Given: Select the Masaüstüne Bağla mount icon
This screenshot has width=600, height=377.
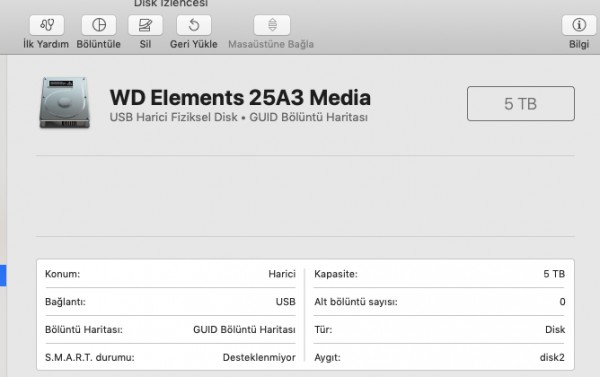Looking at the screenshot, I should [x=272, y=25].
